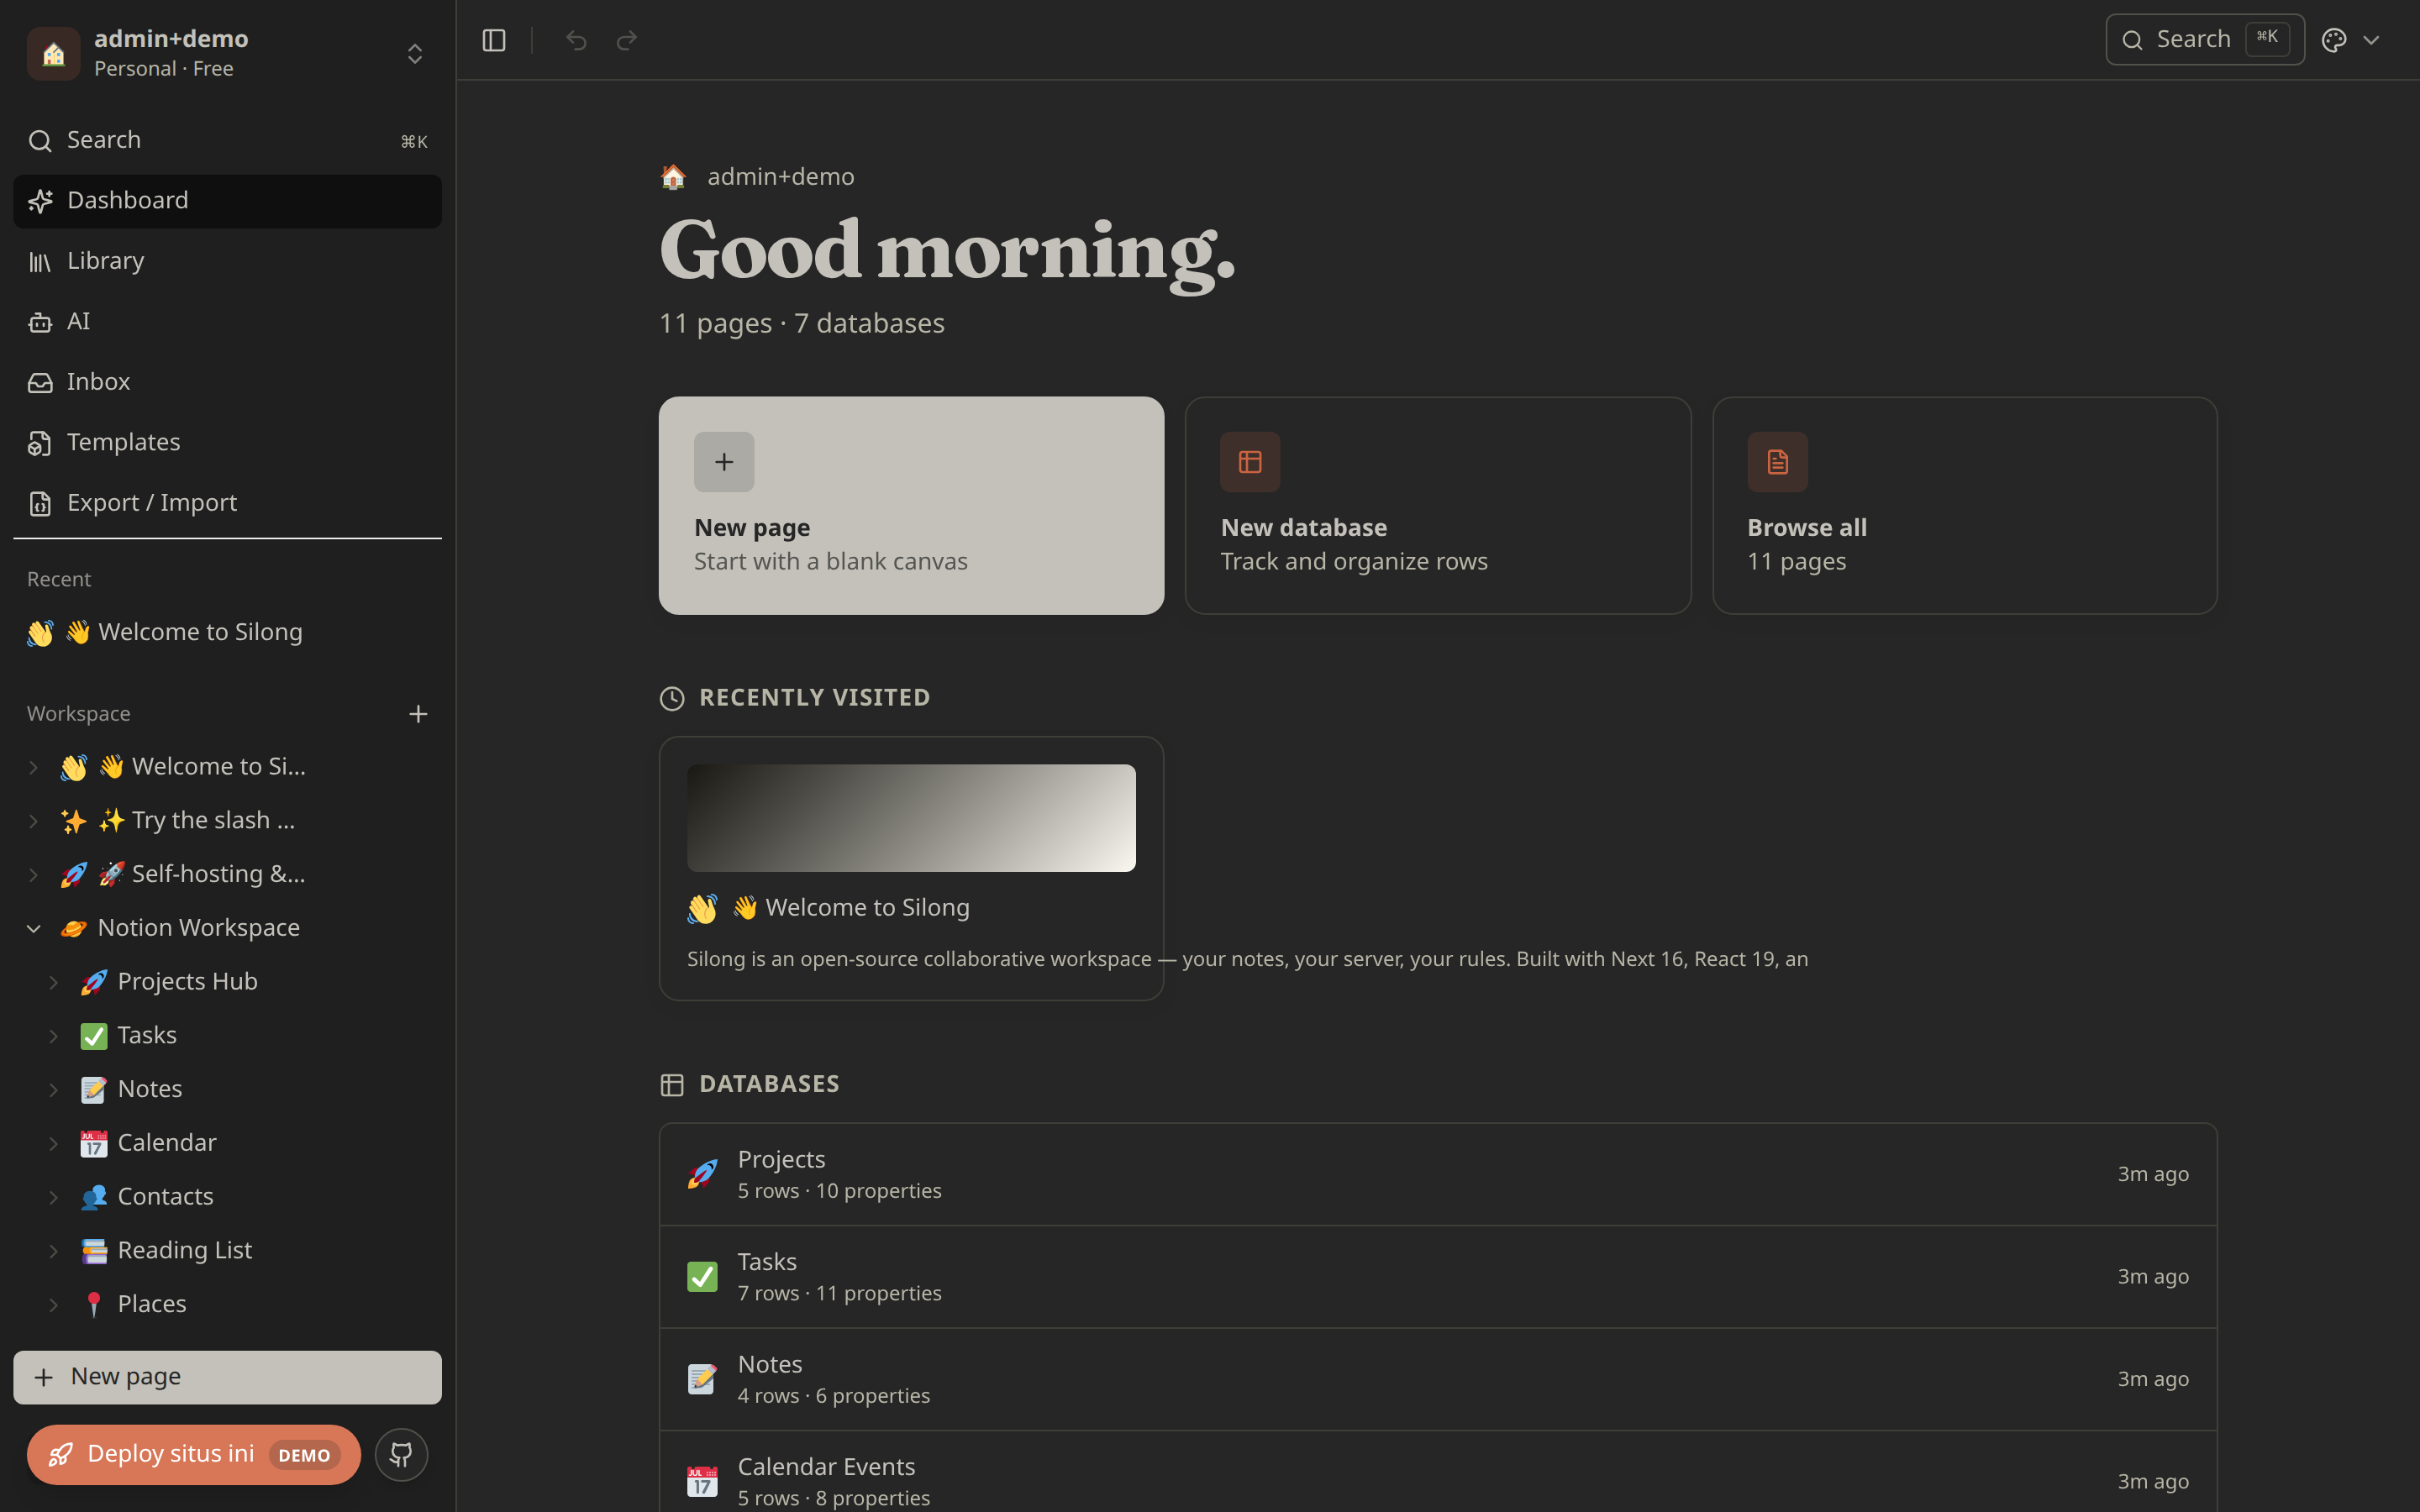
Task: Open the Inbox
Action: [x=228, y=383]
